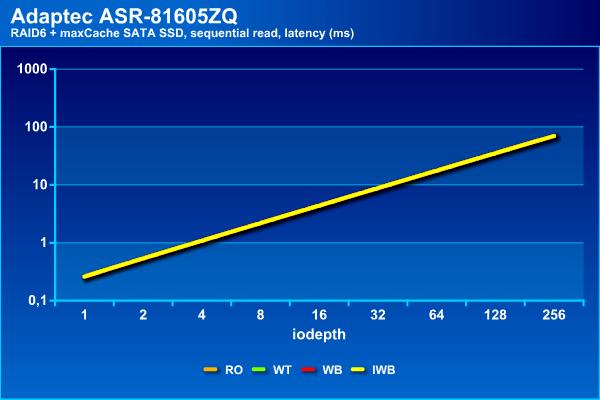Screen dimensions: 600x400
Task: Click the subtitle about RAID6 + maxCache SATA SSD
Action: click(182, 33)
